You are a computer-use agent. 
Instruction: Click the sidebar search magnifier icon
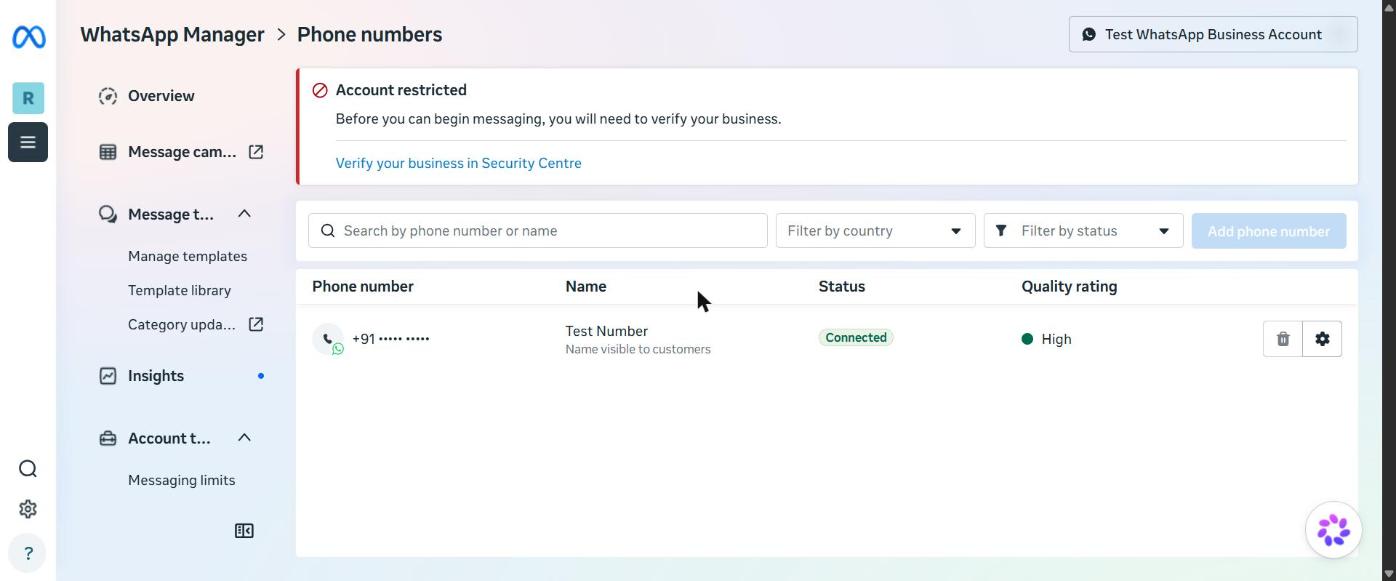tap(28, 469)
